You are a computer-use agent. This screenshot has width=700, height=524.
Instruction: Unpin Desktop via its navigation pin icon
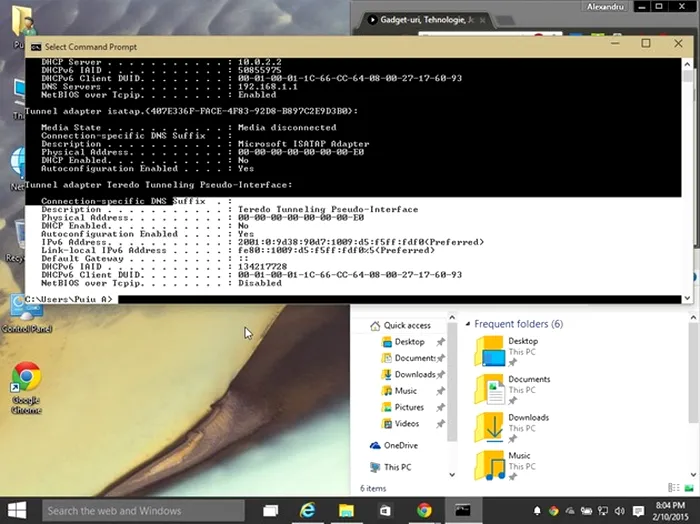pyautogui.click(x=441, y=342)
